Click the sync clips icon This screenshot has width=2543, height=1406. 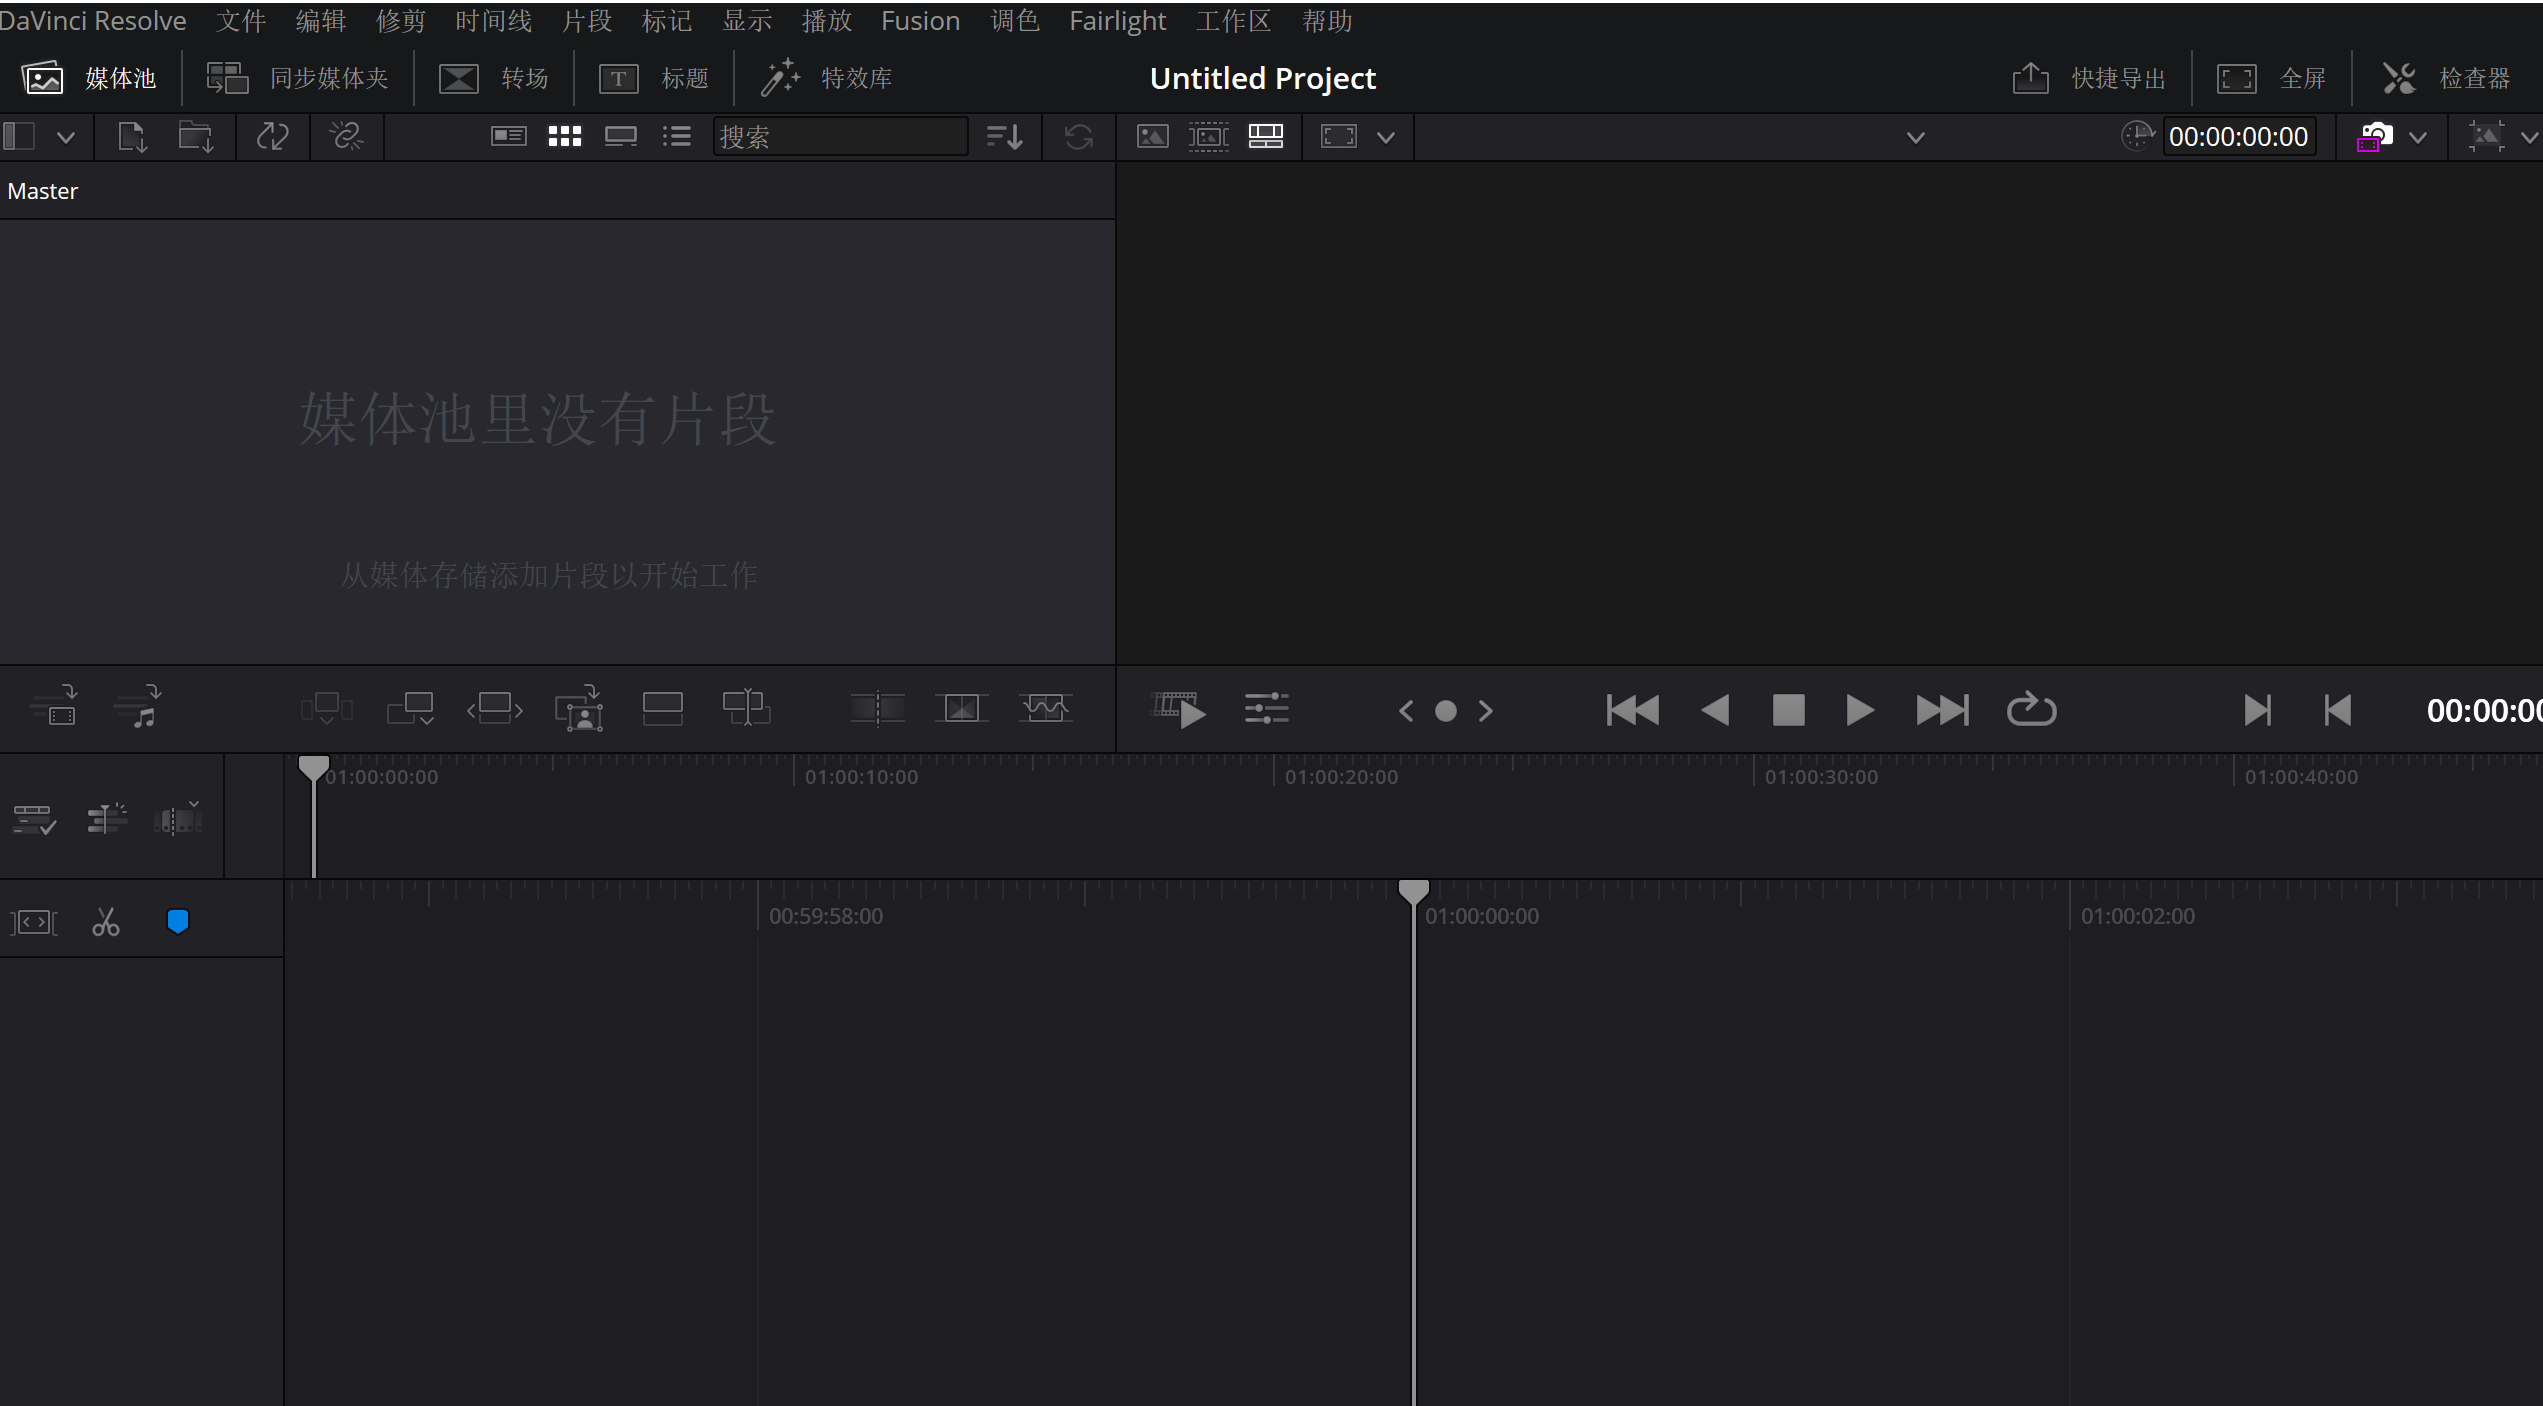point(272,137)
